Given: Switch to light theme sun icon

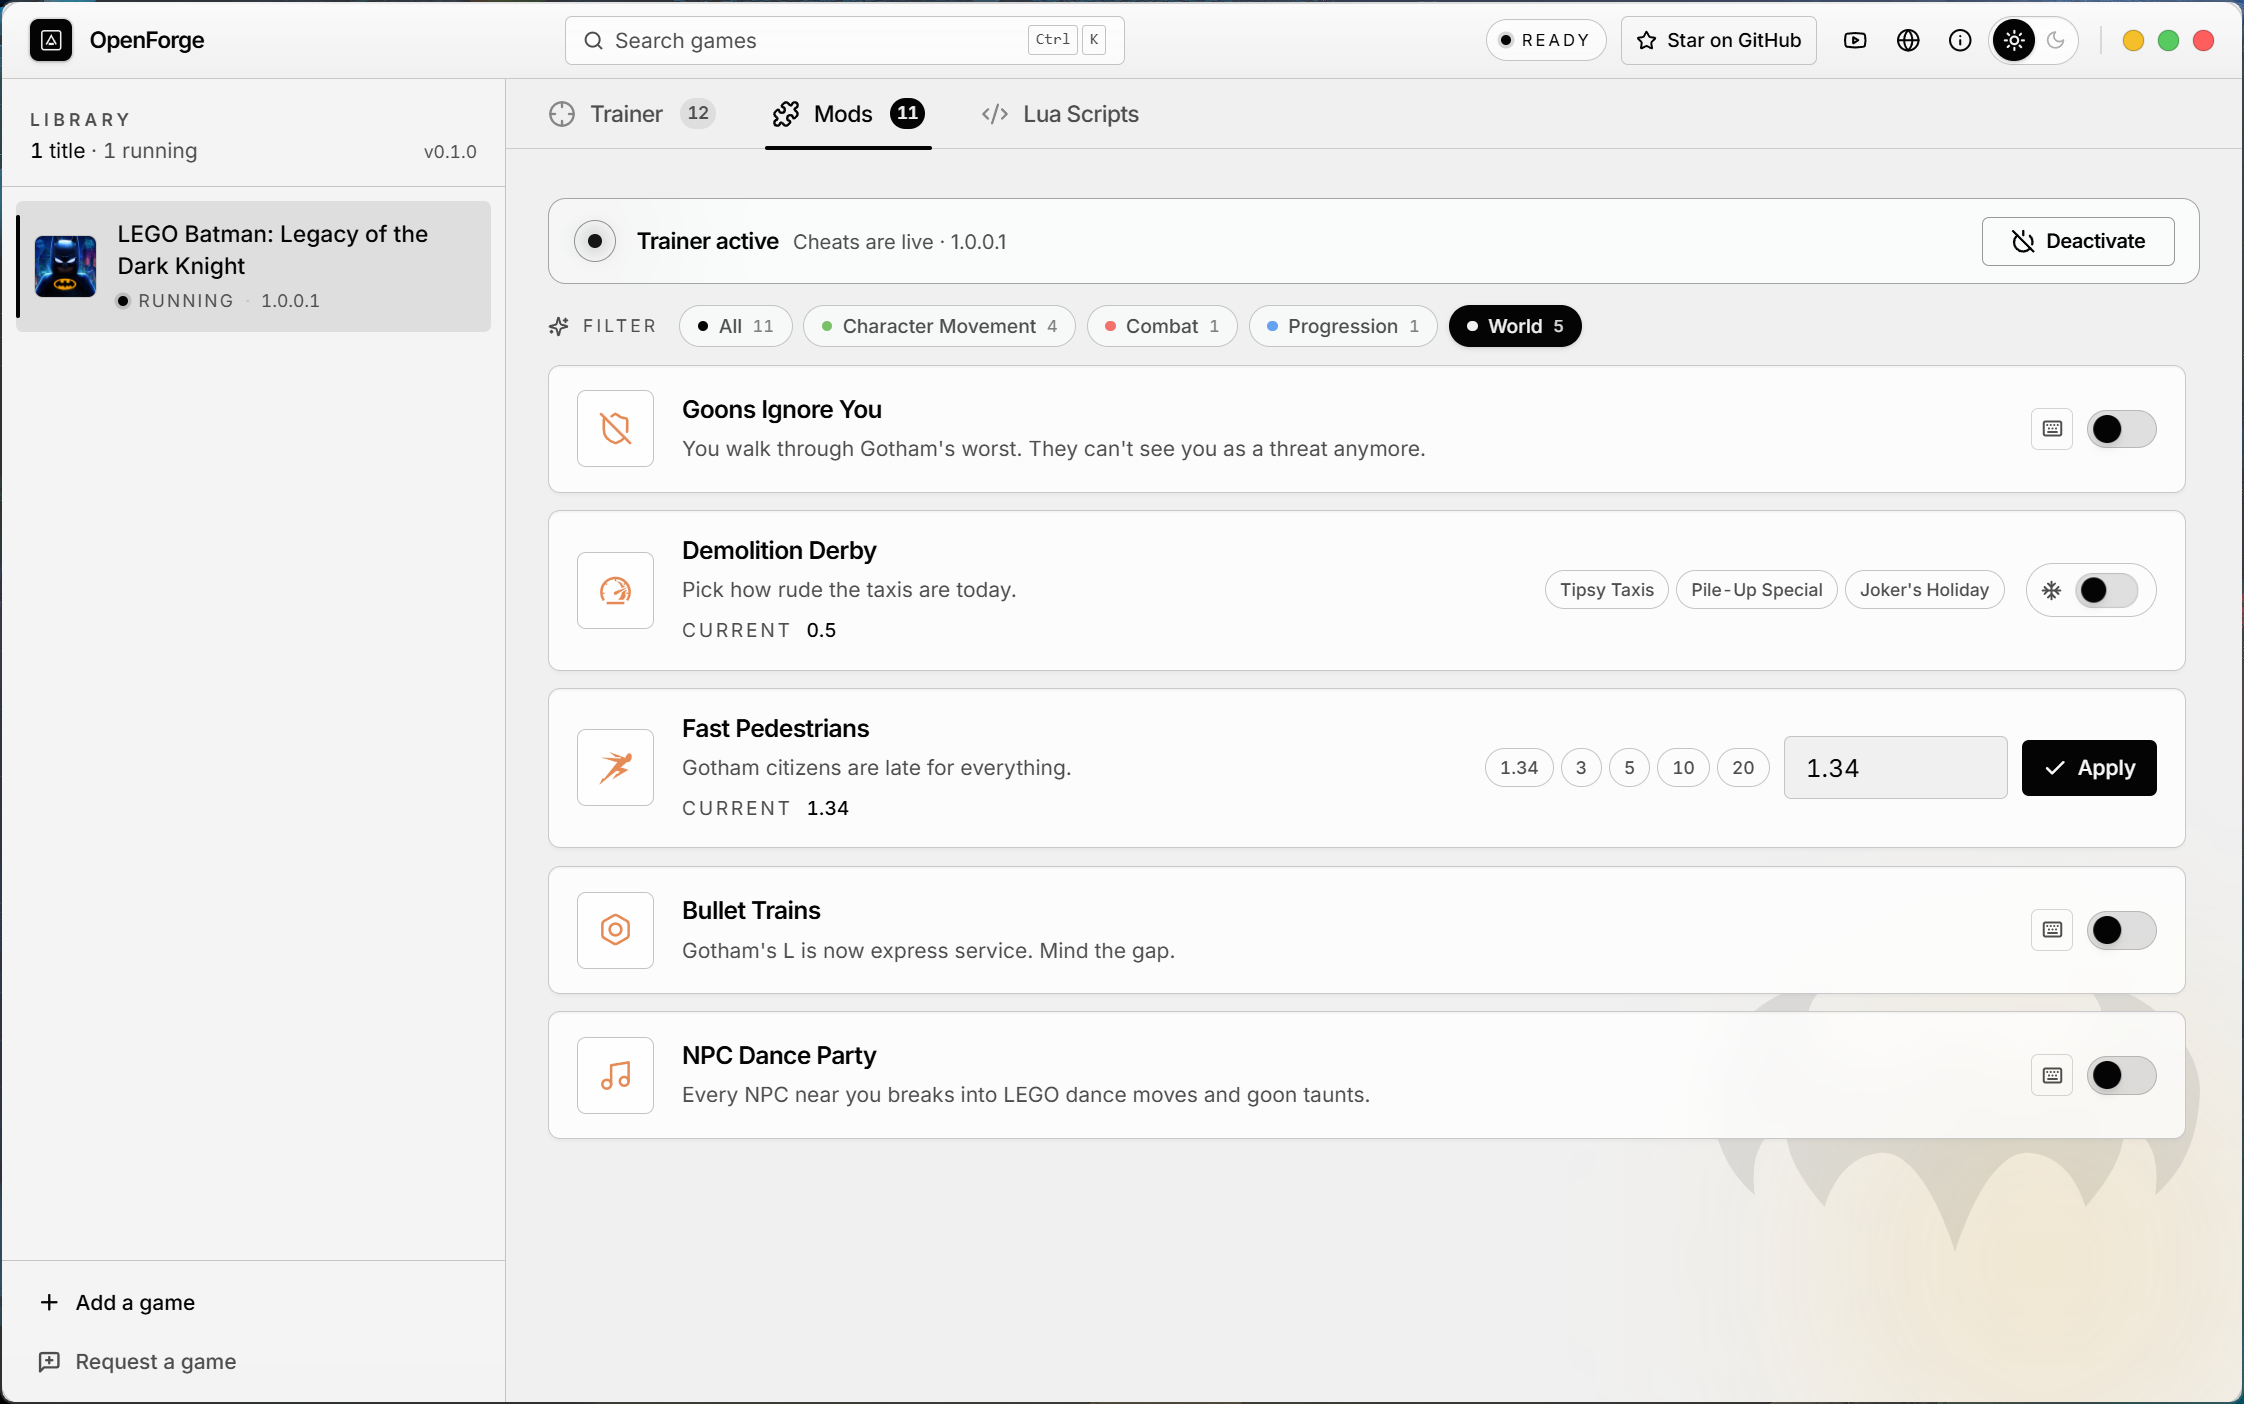Looking at the screenshot, I should point(2014,40).
